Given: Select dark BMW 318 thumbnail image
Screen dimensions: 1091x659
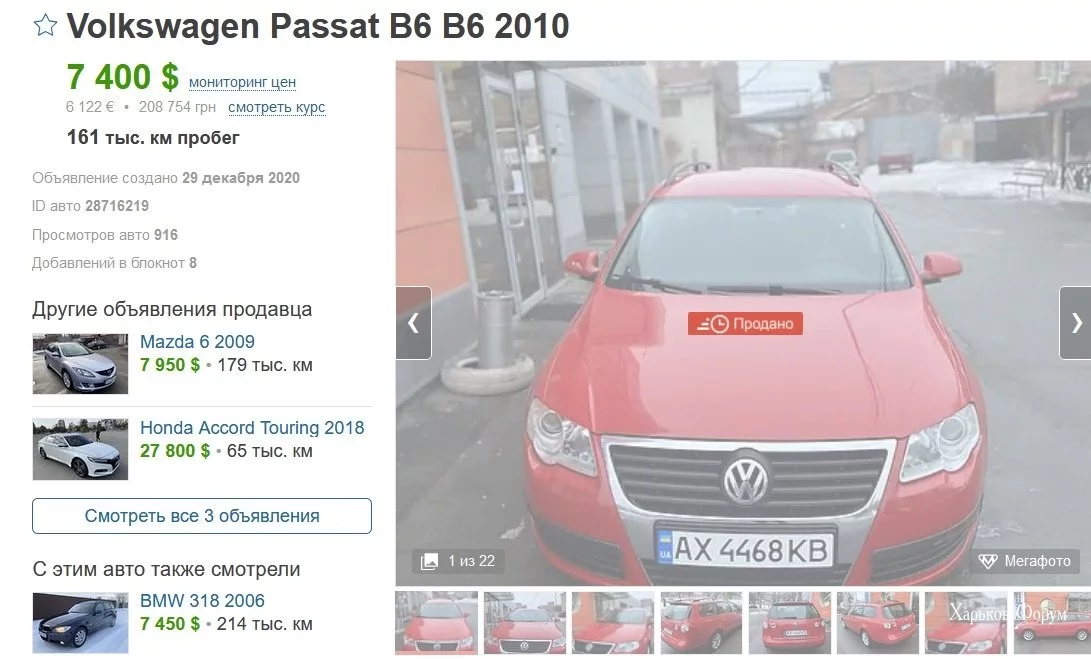Looking at the screenshot, I should click(80, 623).
